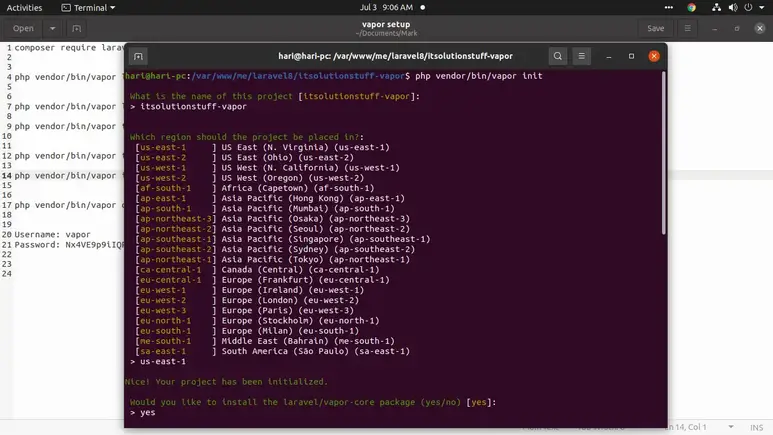This screenshot has height=435, width=773.
Task: Click 'Username: vapor' line in editor
Action: click(x=52, y=235)
